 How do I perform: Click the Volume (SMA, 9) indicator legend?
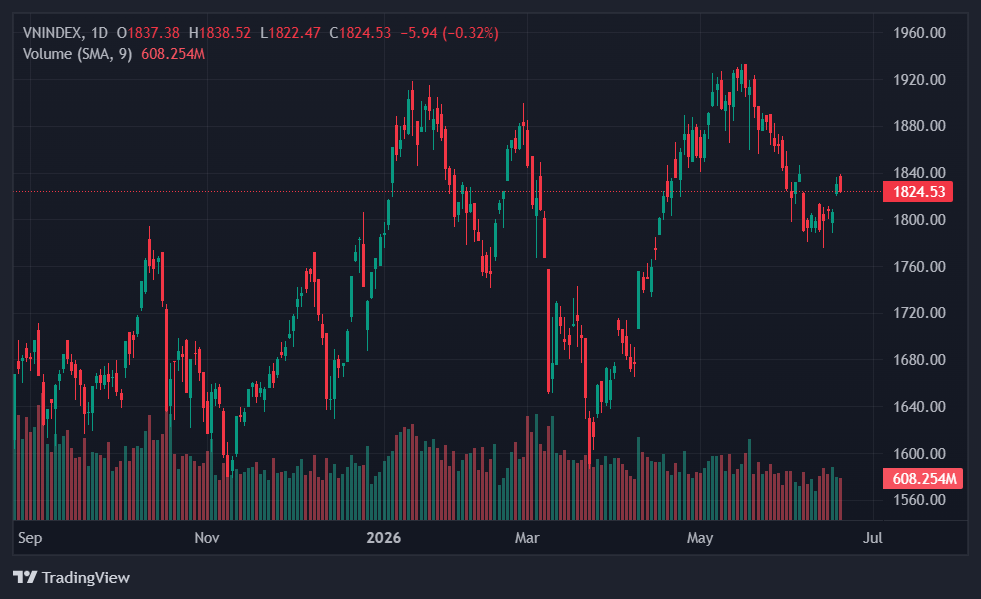[x=78, y=54]
